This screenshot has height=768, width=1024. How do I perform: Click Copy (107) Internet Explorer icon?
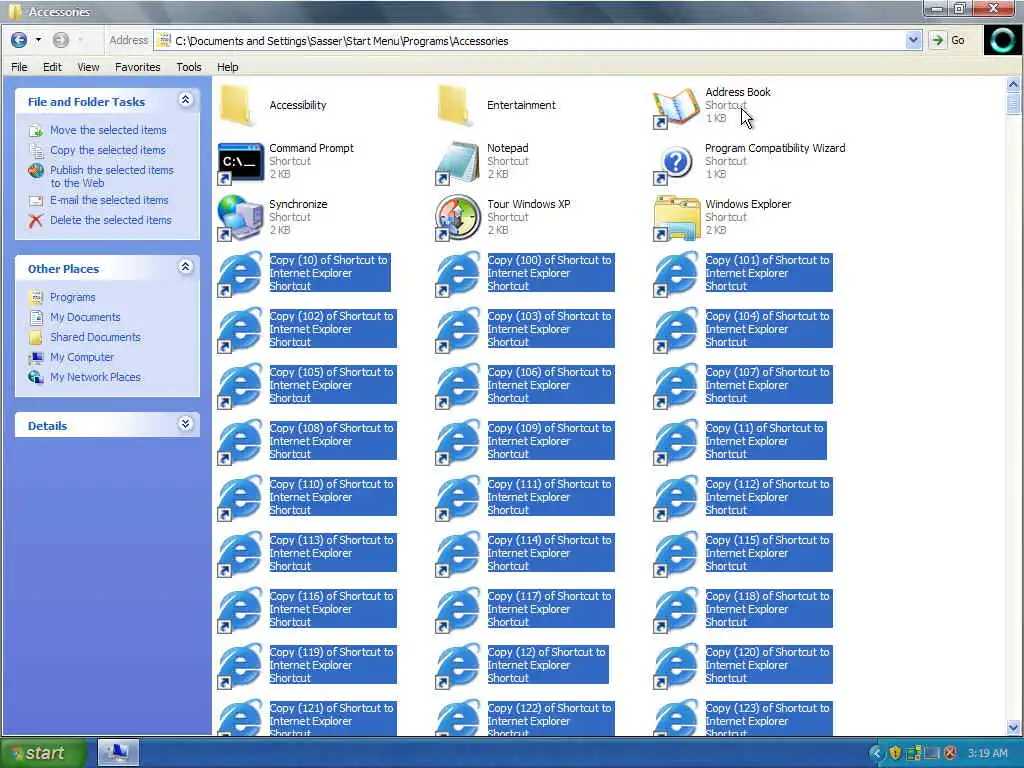676,387
